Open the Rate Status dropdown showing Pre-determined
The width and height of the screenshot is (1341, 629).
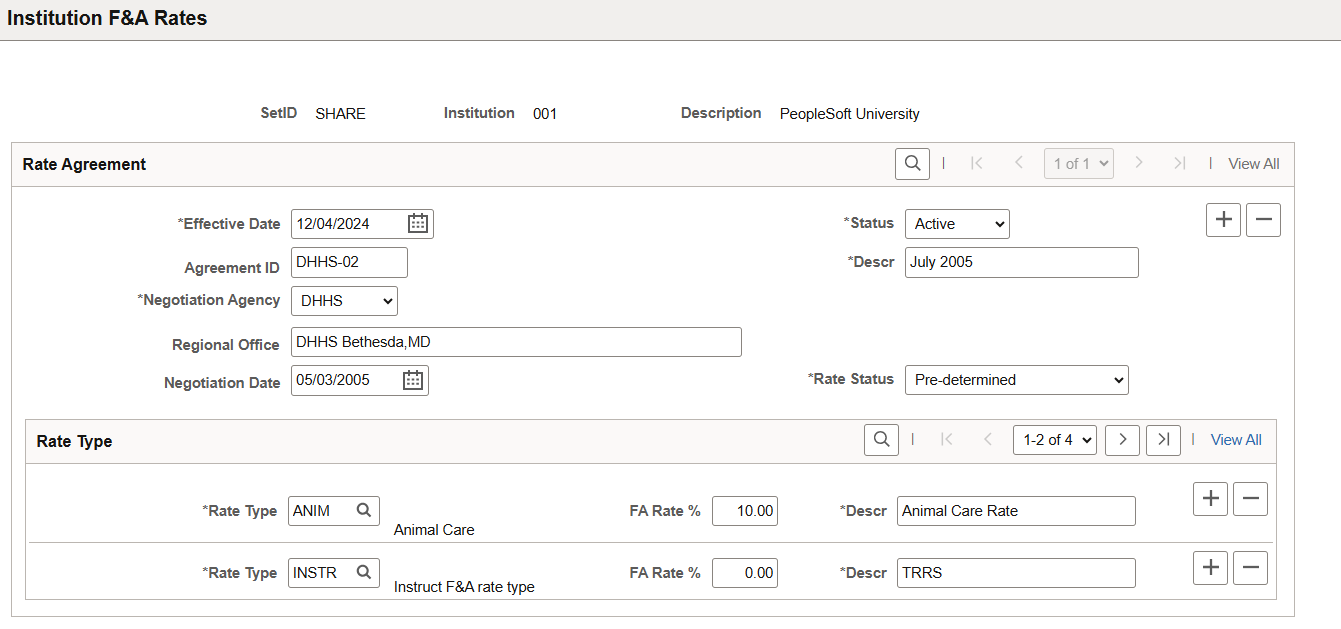click(x=1016, y=380)
